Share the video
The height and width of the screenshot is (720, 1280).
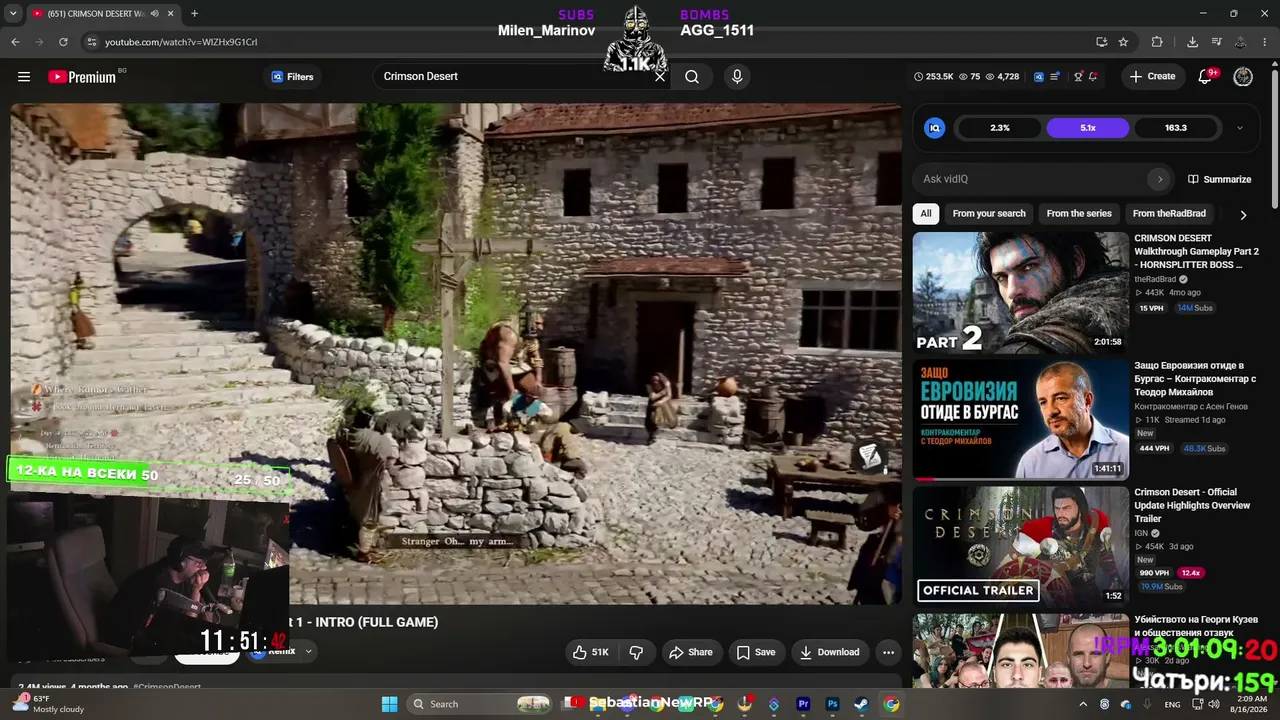pyautogui.click(x=691, y=652)
